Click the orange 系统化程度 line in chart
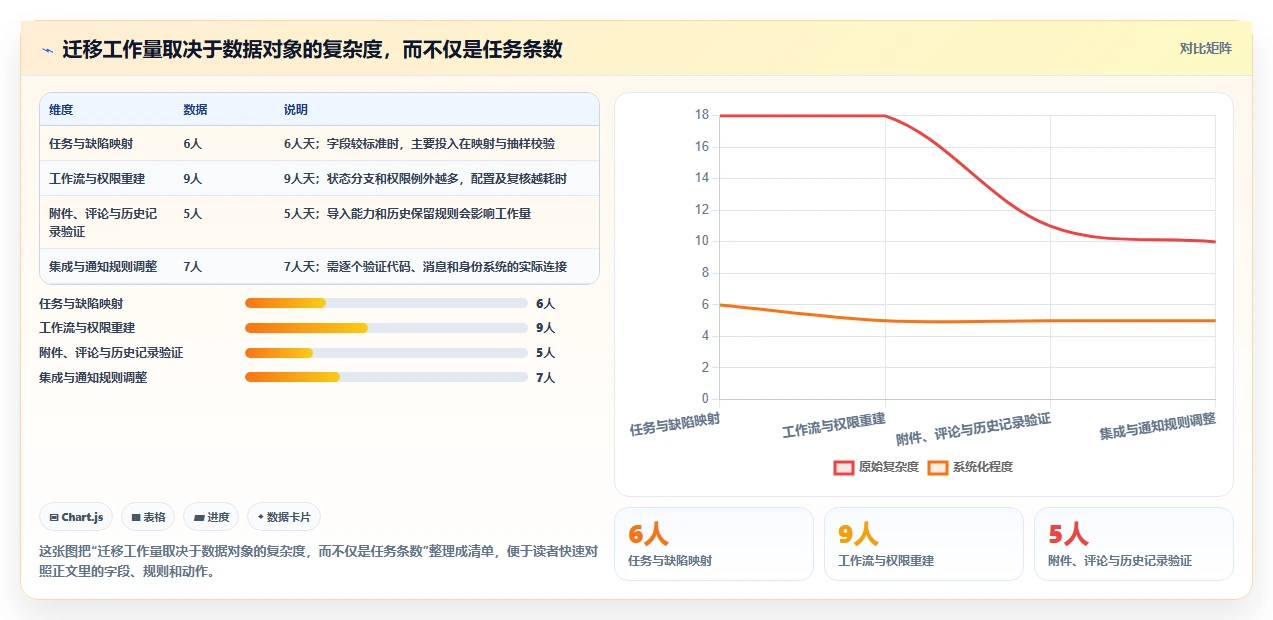 coord(968,321)
